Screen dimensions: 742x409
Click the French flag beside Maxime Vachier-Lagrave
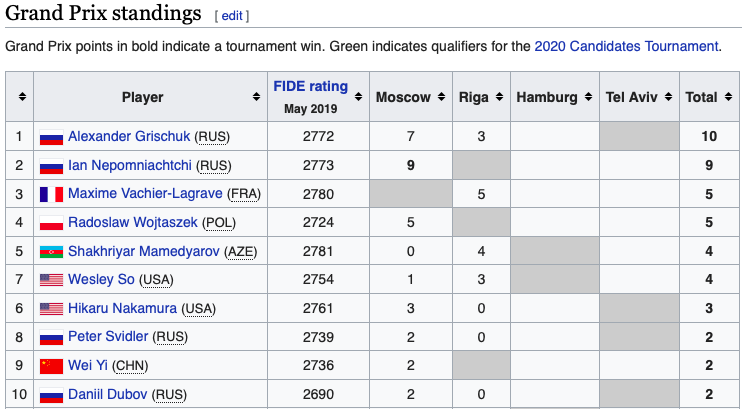point(50,194)
